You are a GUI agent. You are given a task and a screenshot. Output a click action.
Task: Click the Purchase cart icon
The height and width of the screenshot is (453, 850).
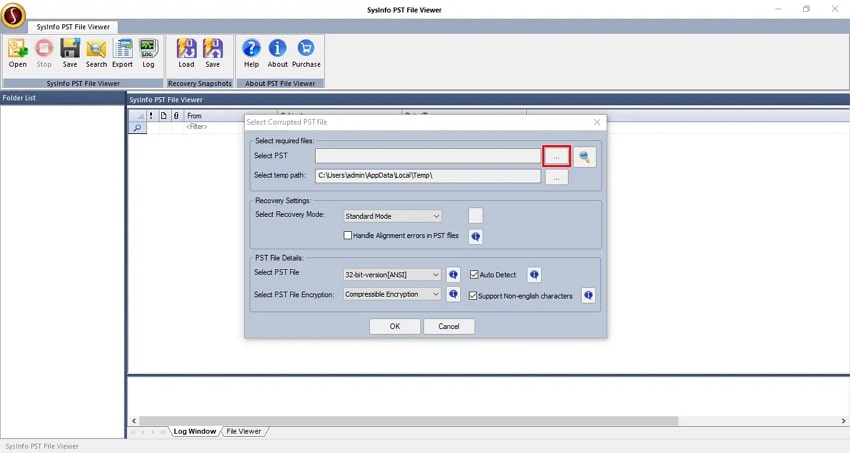tap(306, 53)
